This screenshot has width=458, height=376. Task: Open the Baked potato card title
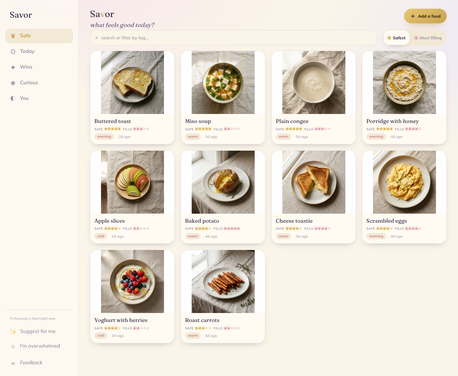click(x=202, y=221)
